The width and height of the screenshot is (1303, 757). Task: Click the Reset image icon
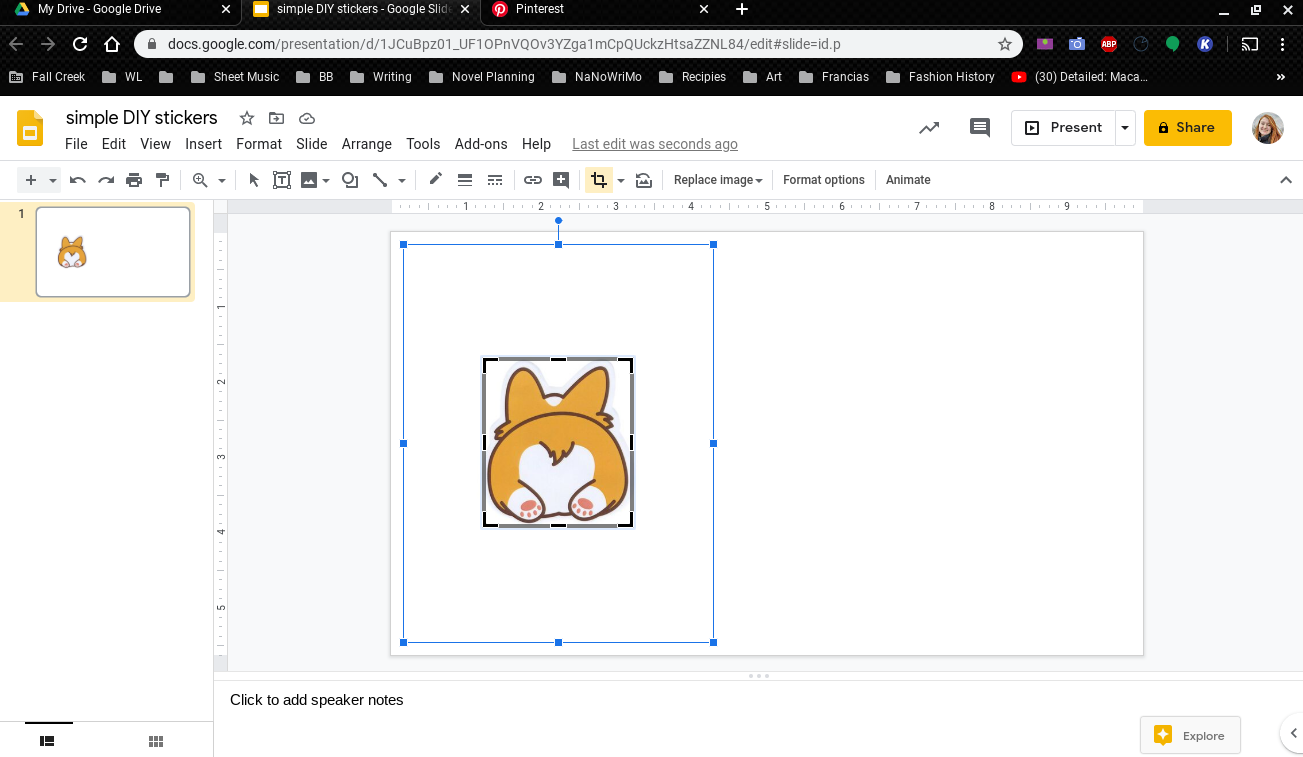pos(643,180)
